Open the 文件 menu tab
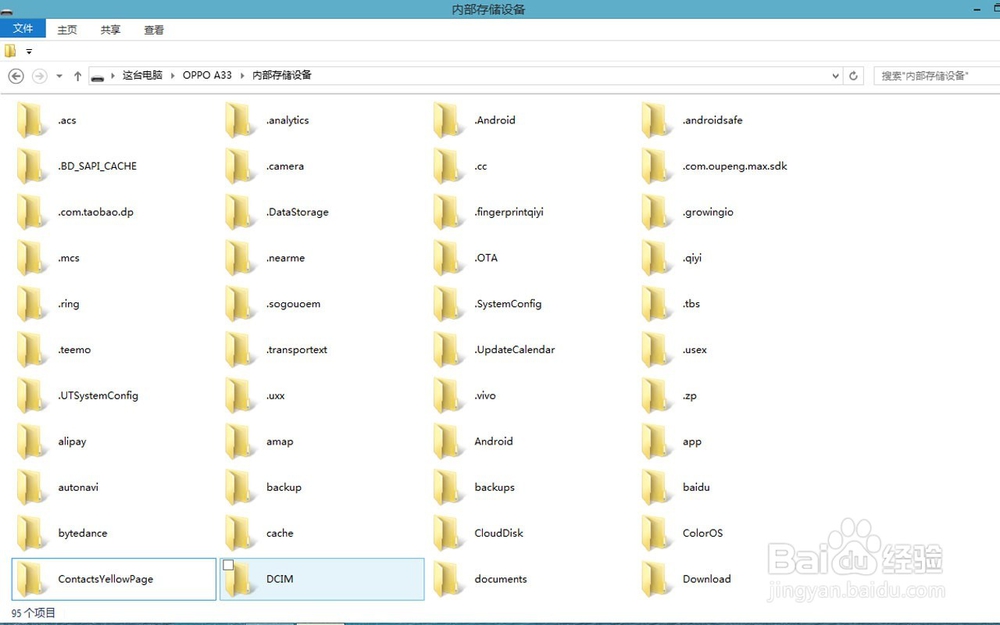The image size is (1000, 625). pyautogui.click(x=23, y=29)
